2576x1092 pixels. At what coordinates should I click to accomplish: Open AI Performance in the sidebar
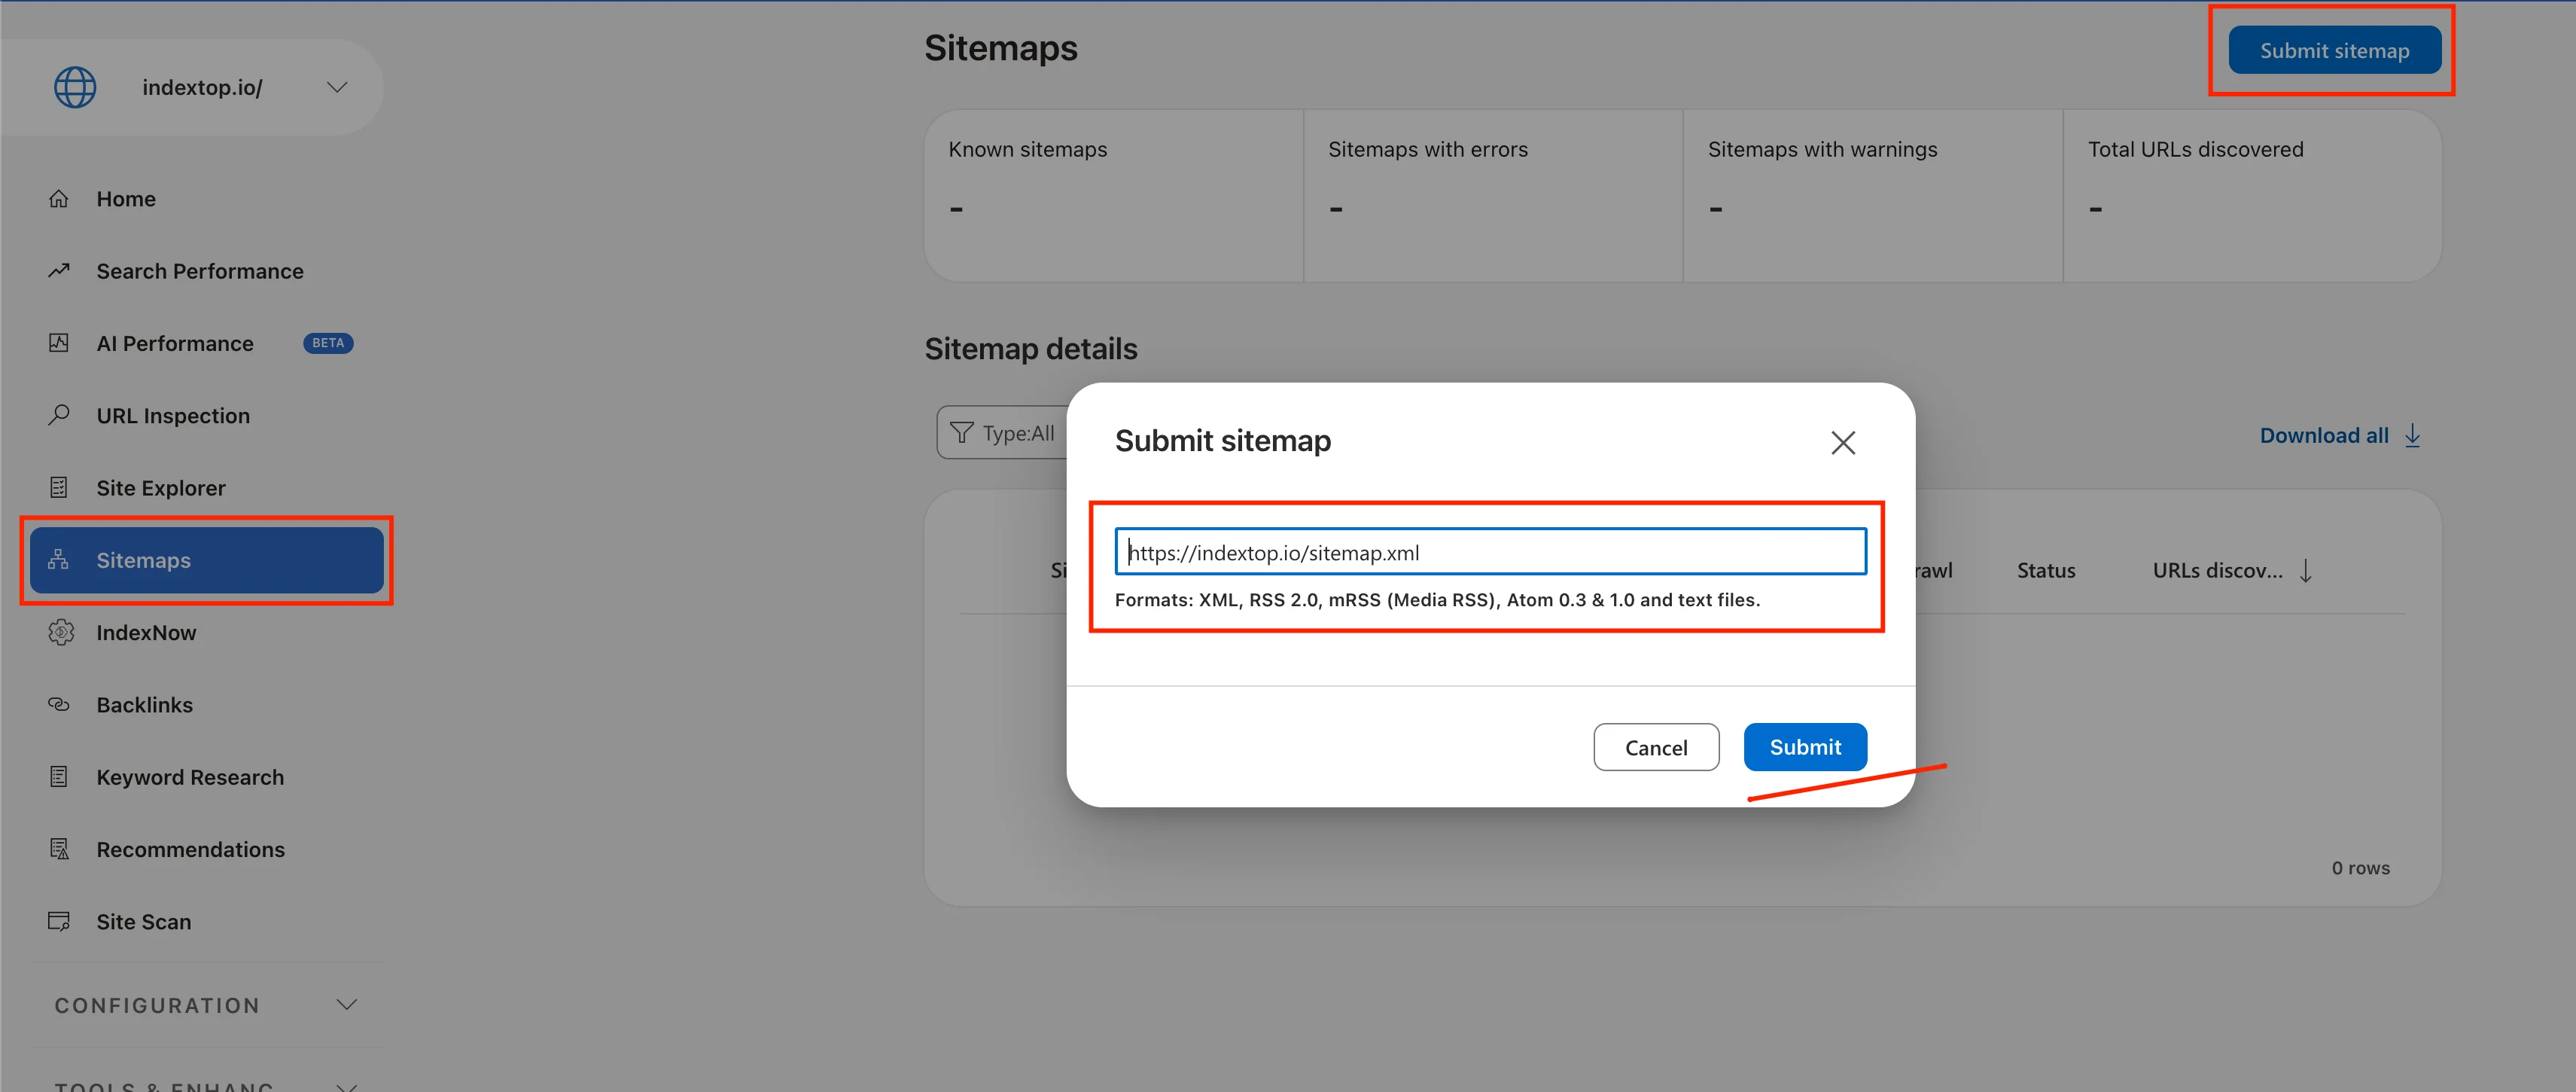click(175, 343)
